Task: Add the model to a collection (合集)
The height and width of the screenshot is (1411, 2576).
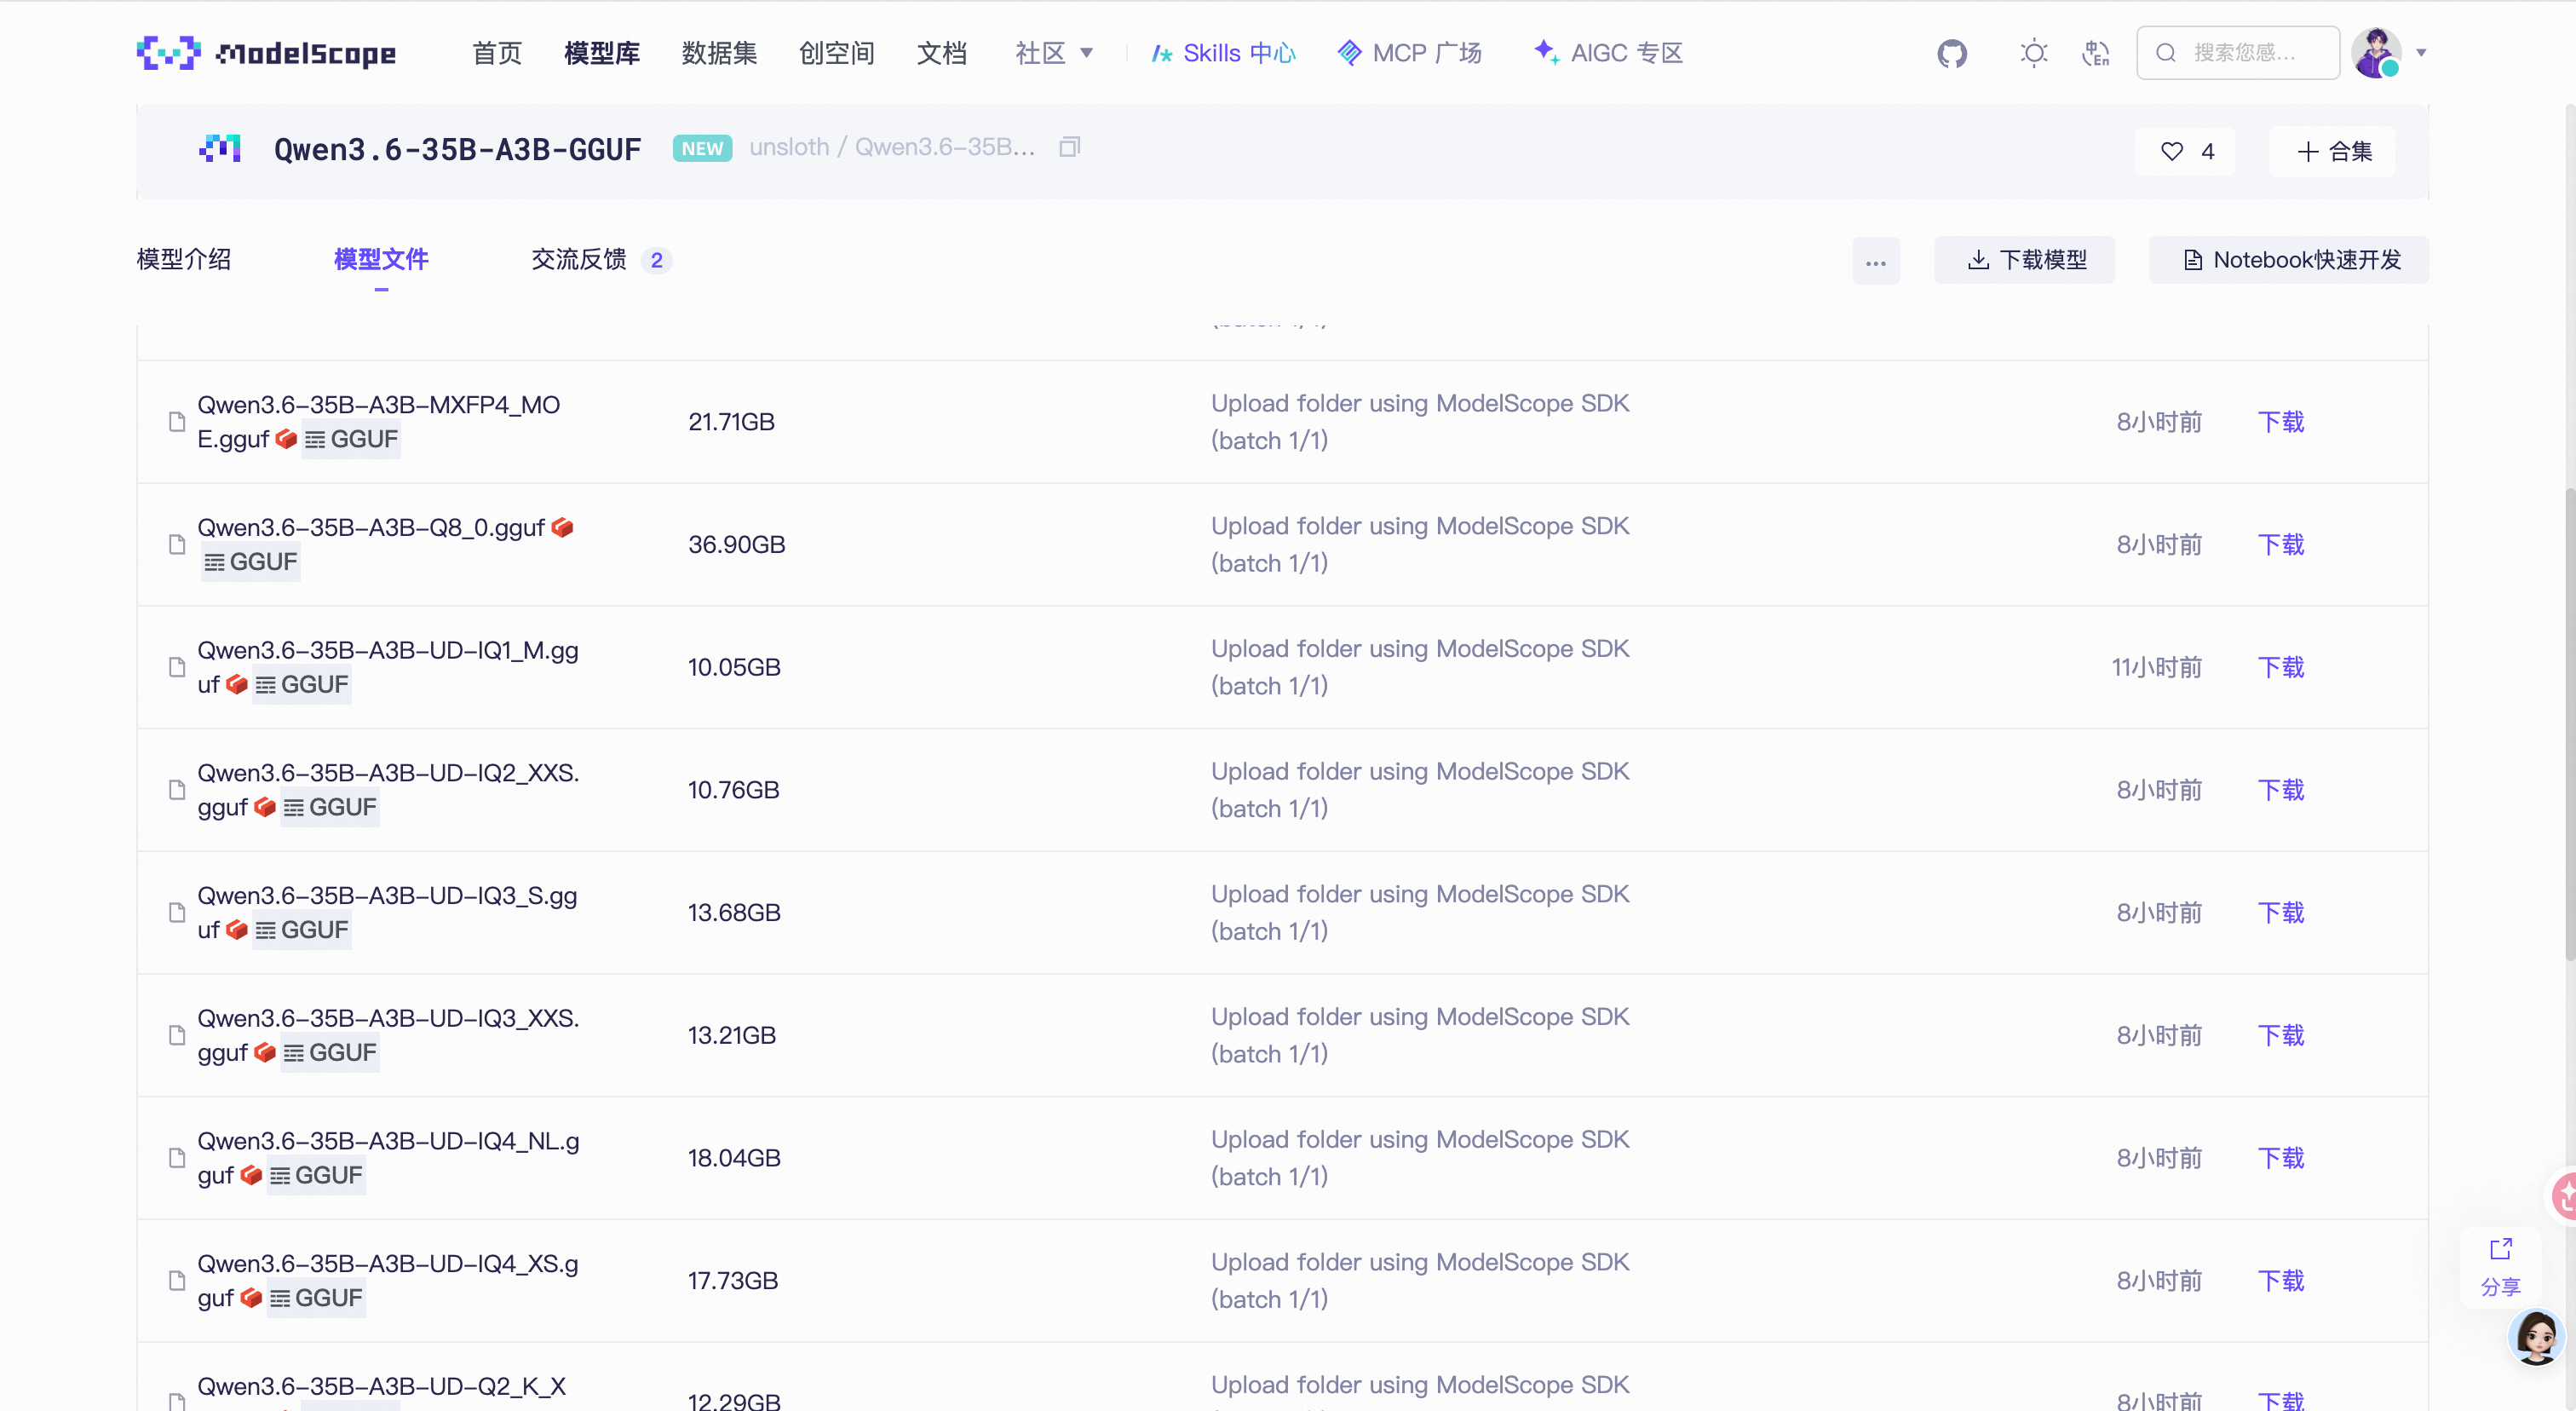Action: coord(2332,151)
